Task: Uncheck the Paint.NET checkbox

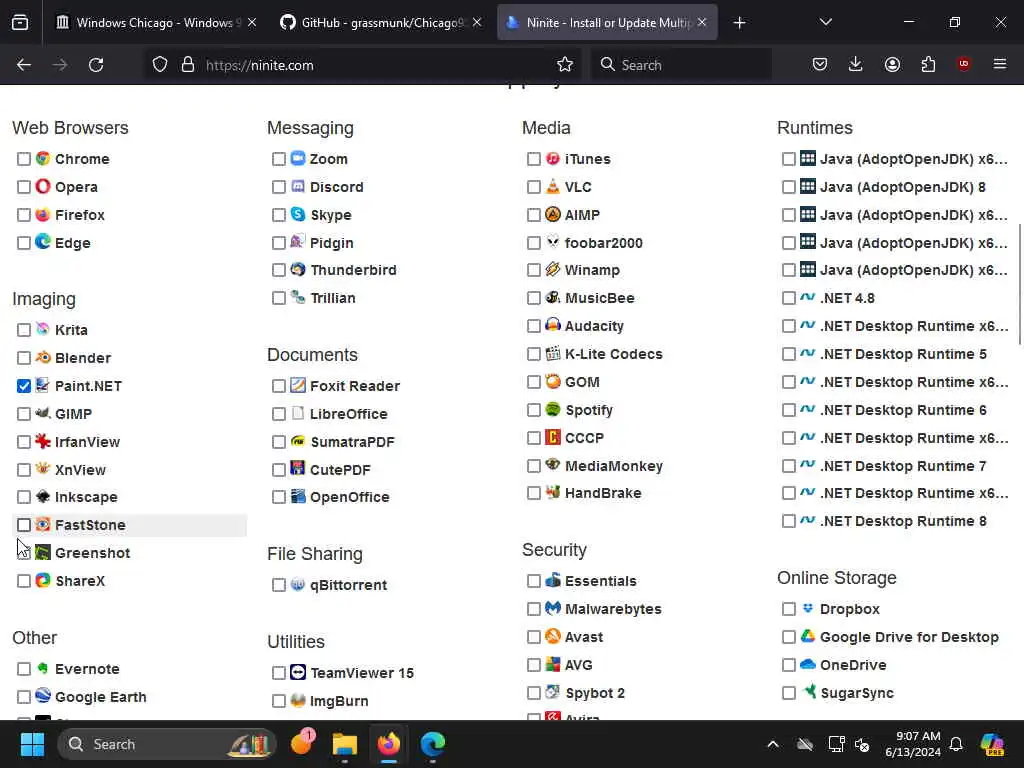Action: point(24,386)
